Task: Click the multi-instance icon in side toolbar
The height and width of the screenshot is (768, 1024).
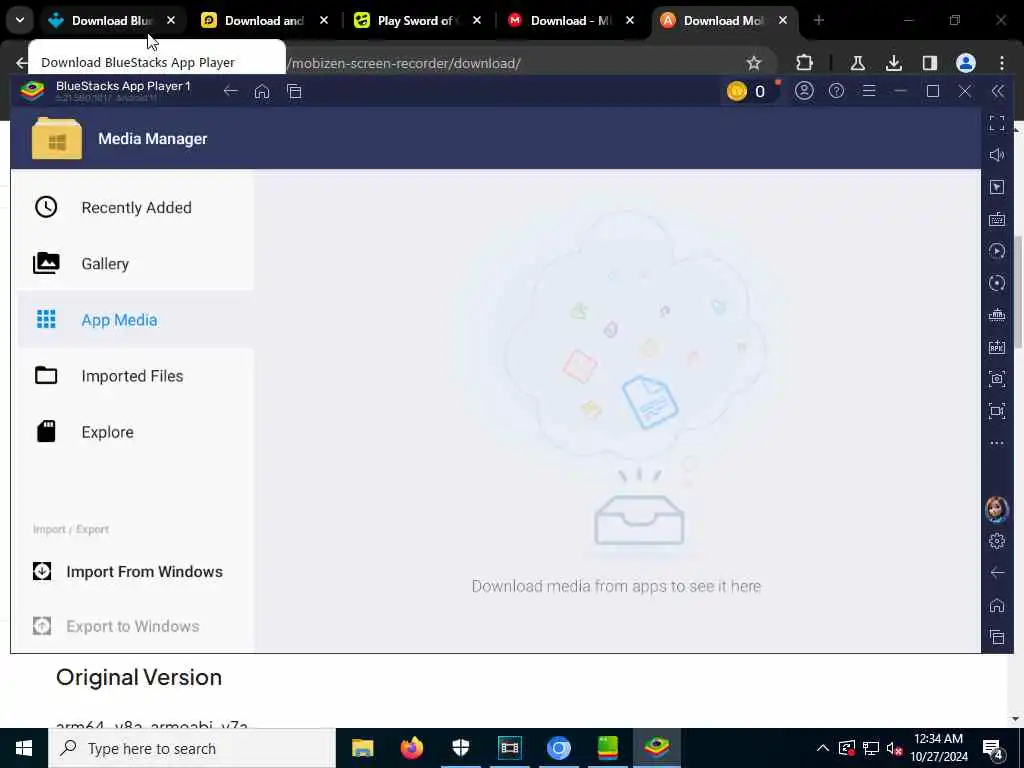Action: click(997, 315)
